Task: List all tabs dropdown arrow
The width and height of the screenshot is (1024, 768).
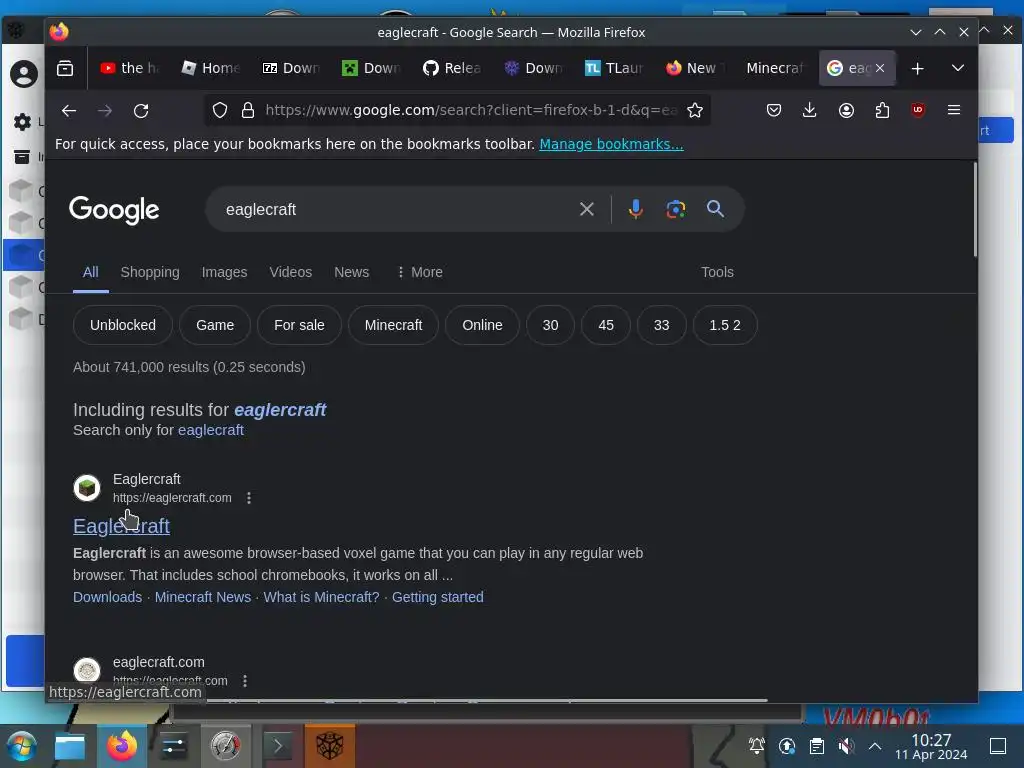Action: click(x=957, y=68)
